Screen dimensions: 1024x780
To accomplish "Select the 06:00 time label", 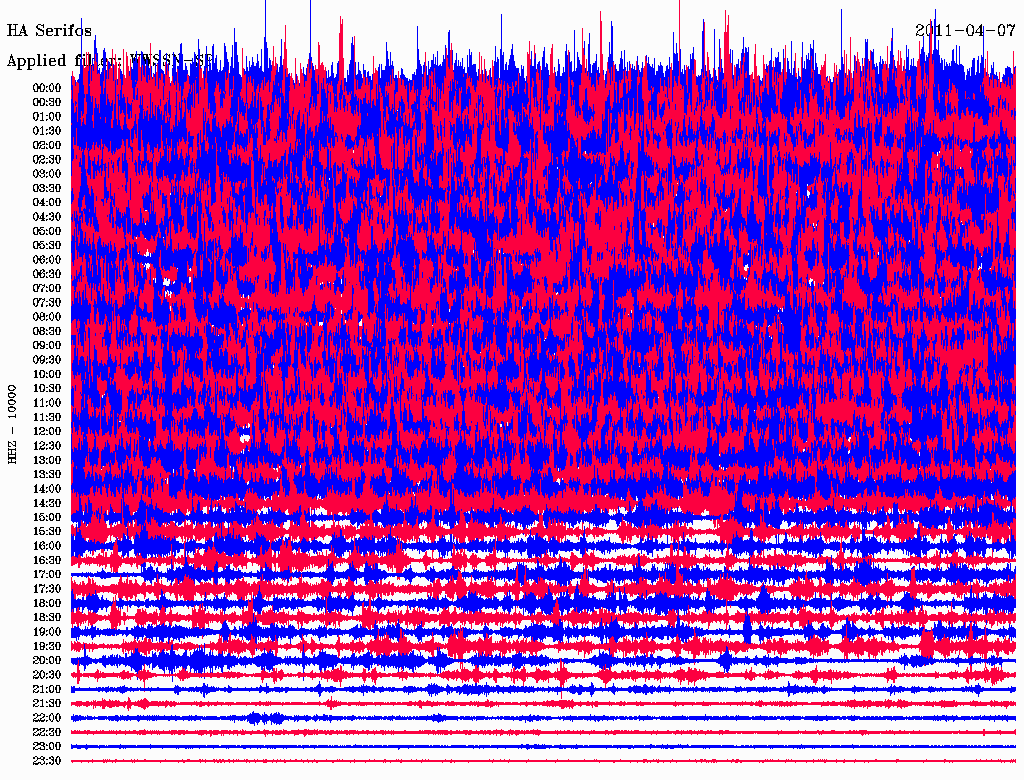I will coord(47,260).
